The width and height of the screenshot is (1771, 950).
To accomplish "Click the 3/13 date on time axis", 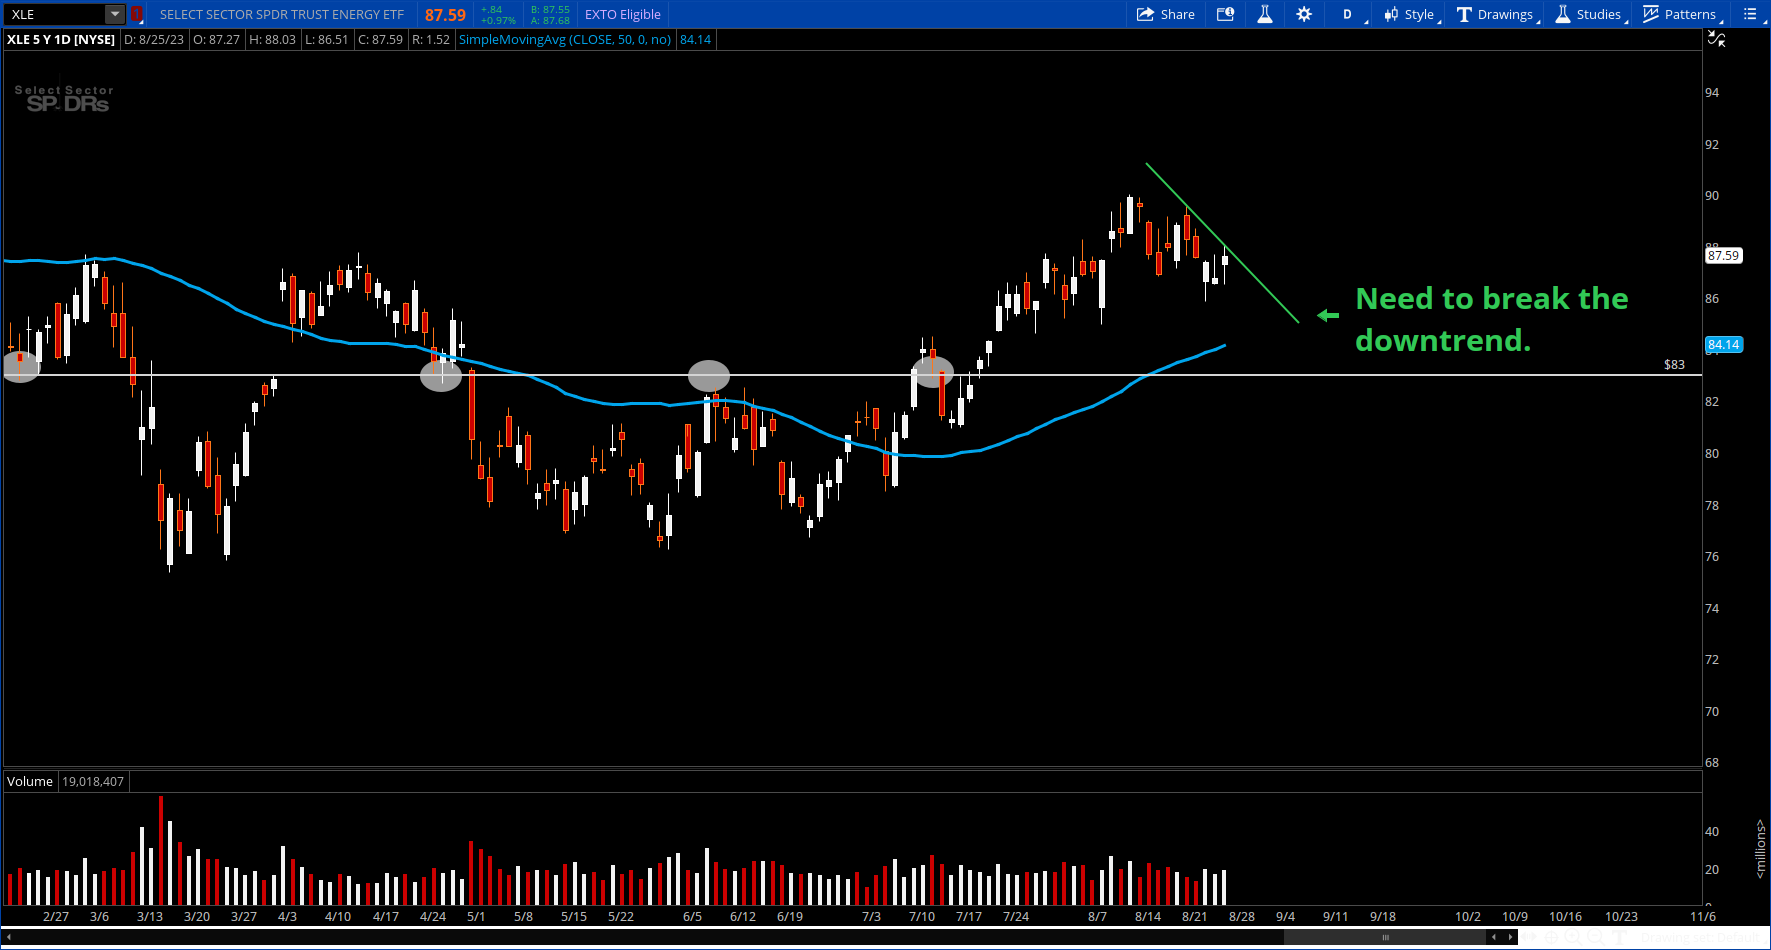I will click(150, 916).
